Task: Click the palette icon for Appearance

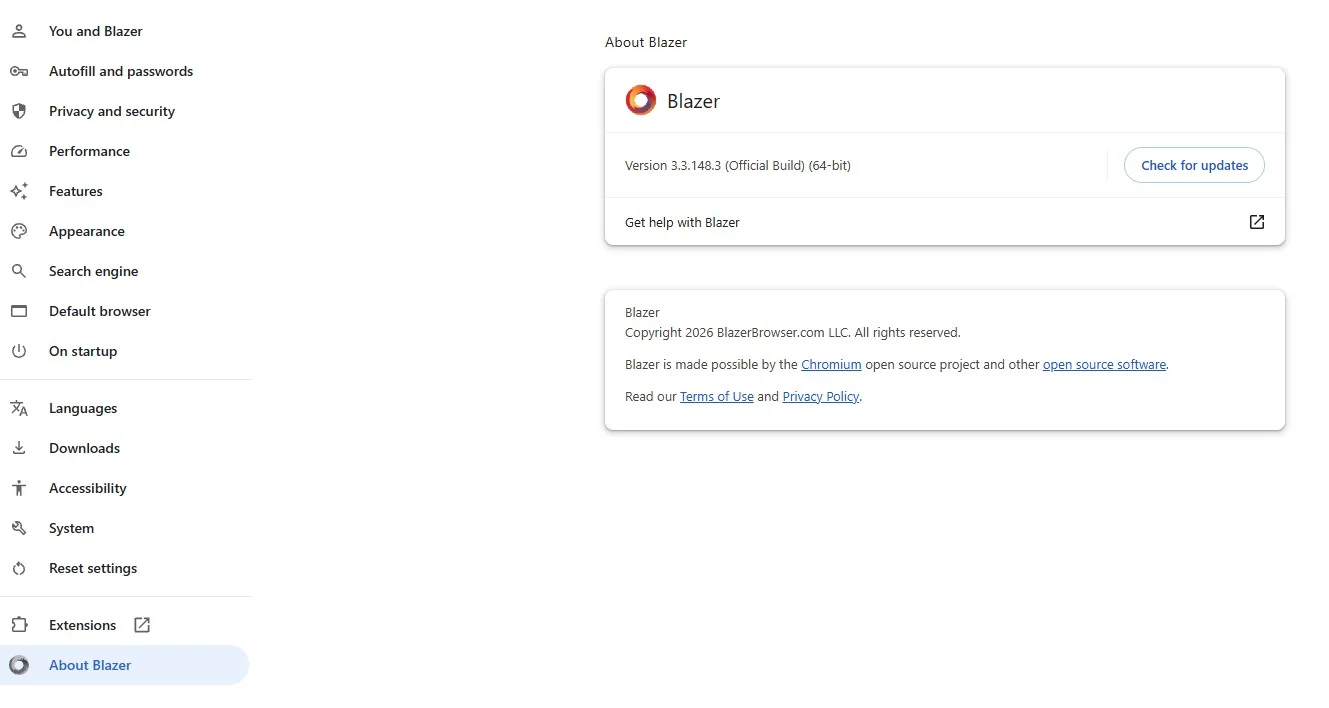Action: coord(18,231)
